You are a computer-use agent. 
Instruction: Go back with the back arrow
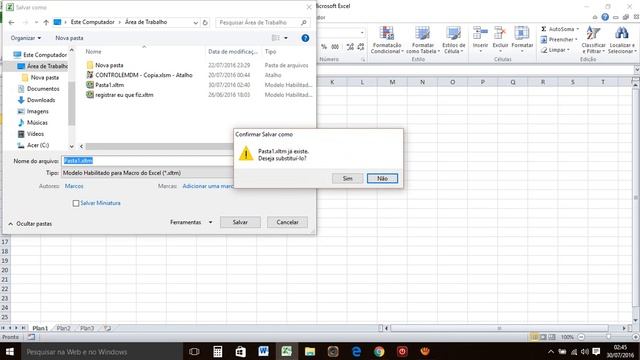point(11,22)
